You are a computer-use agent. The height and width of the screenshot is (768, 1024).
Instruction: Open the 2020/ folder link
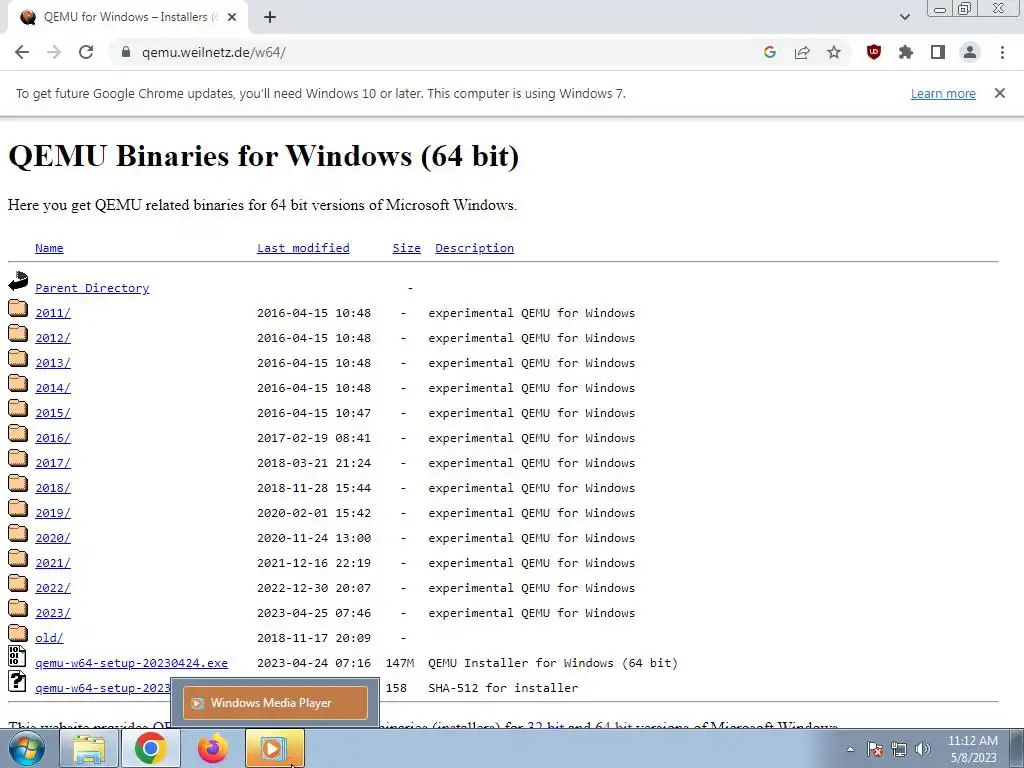(53, 538)
